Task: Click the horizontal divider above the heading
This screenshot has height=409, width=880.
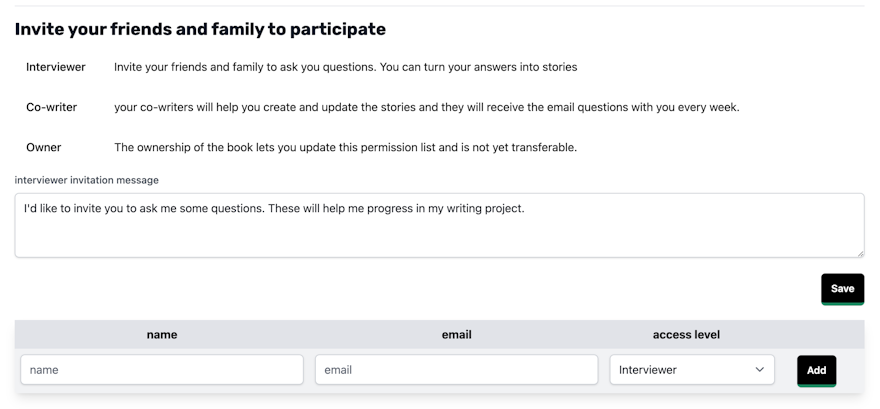Action: click(439, 6)
